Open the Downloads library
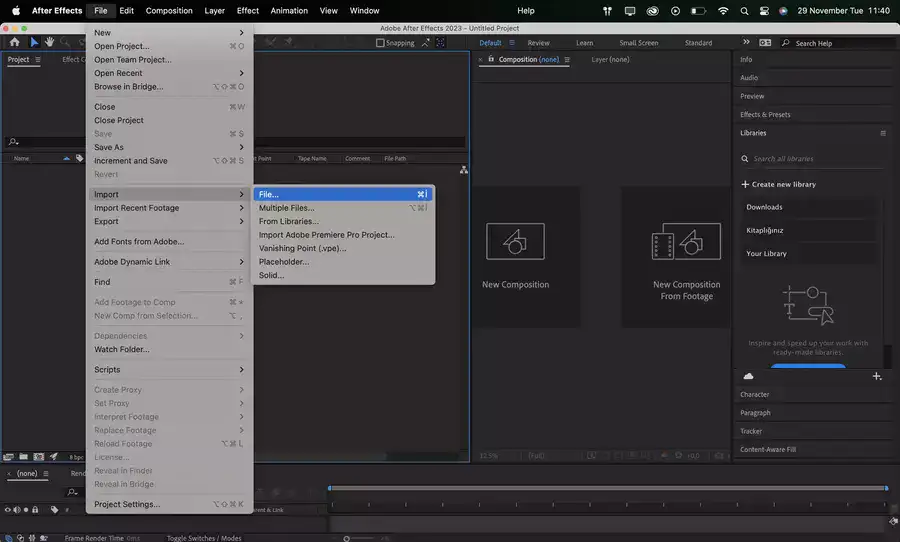900x542 pixels. pyautogui.click(x=809, y=207)
